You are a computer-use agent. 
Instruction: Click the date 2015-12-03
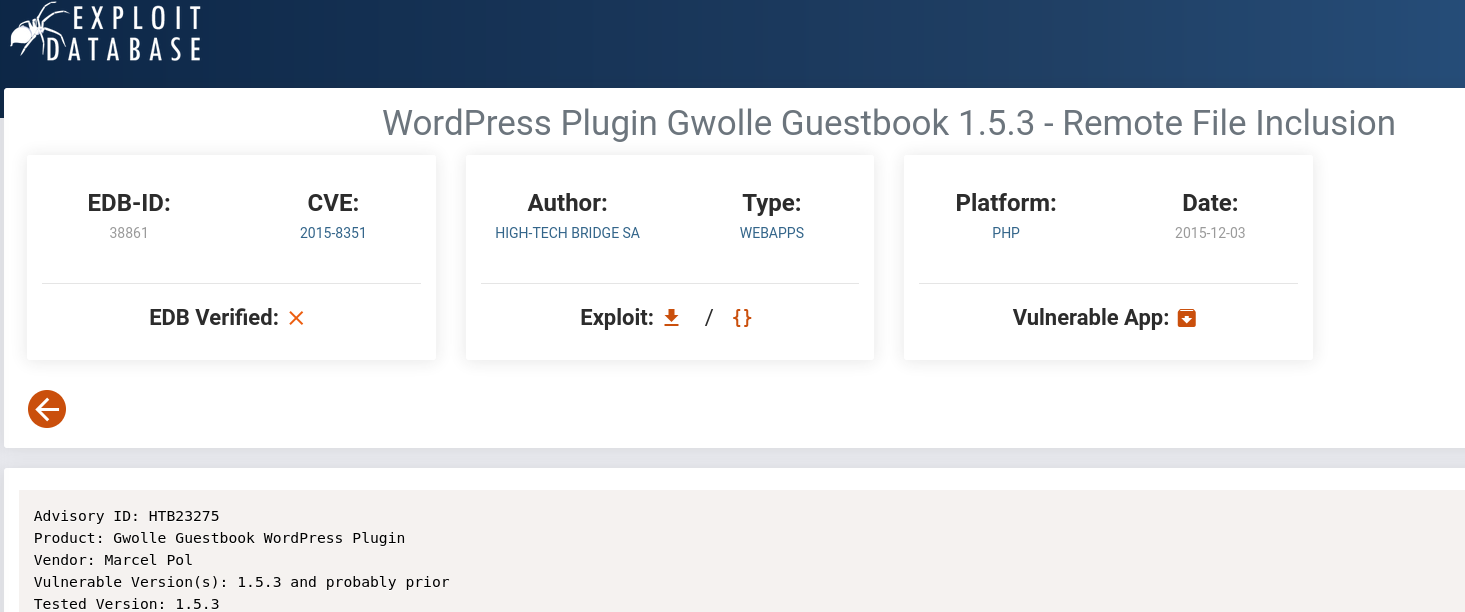click(1210, 233)
